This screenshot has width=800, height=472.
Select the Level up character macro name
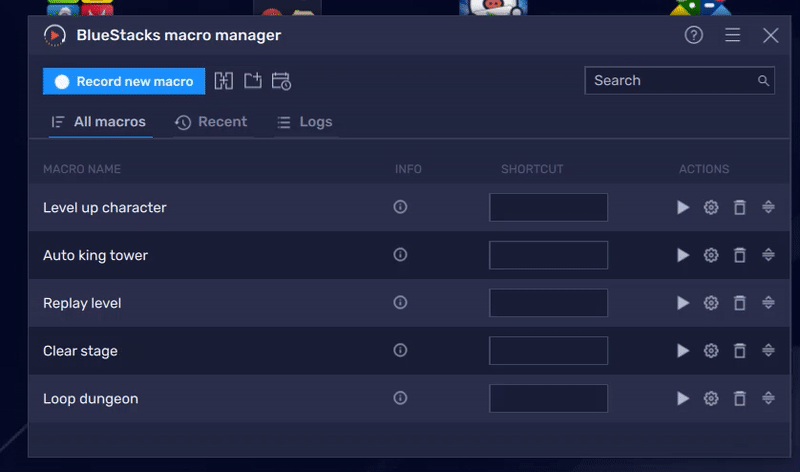[x=105, y=208]
